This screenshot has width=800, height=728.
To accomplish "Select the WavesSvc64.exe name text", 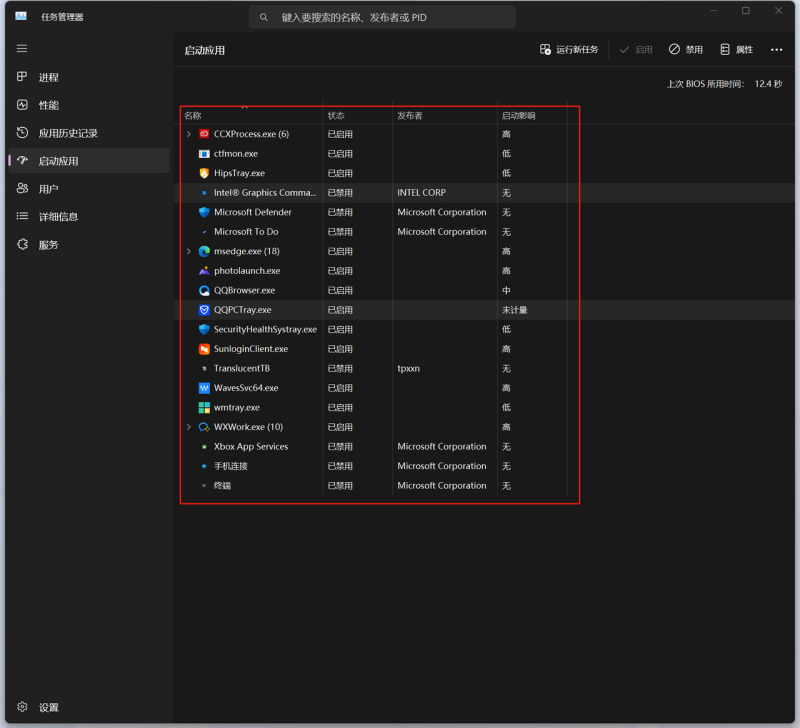I will [246, 388].
